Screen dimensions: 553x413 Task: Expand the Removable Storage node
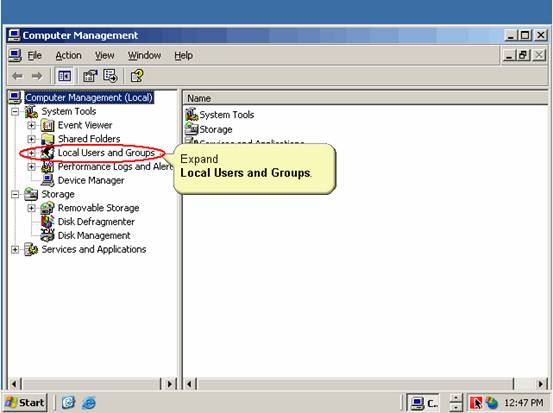click(x=31, y=208)
